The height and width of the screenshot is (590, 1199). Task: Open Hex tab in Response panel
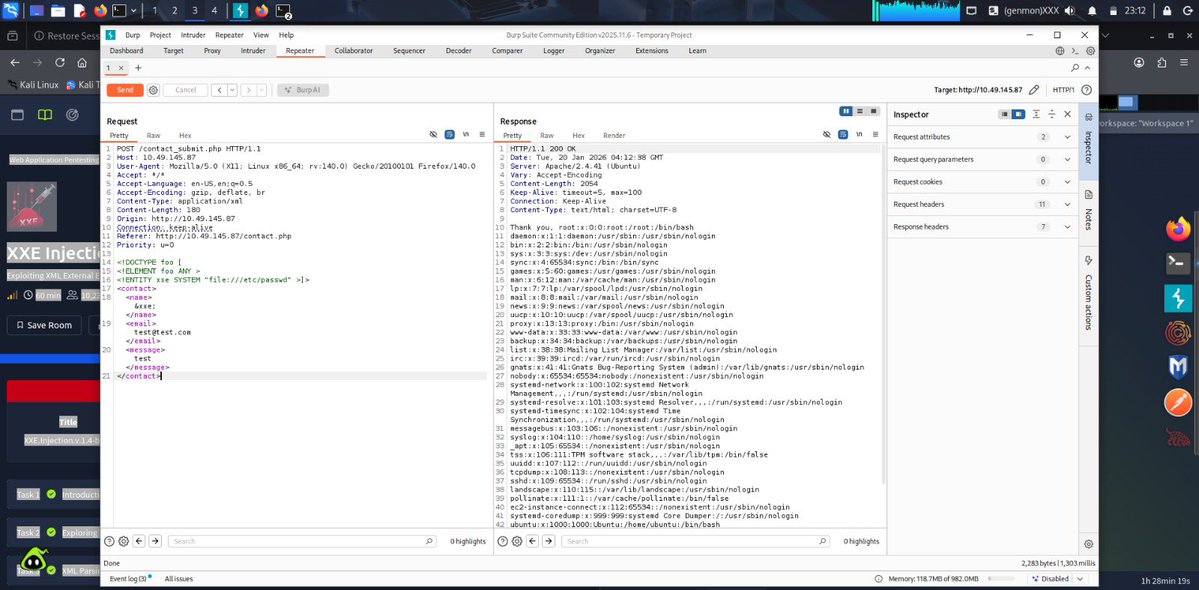pos(579,135)
